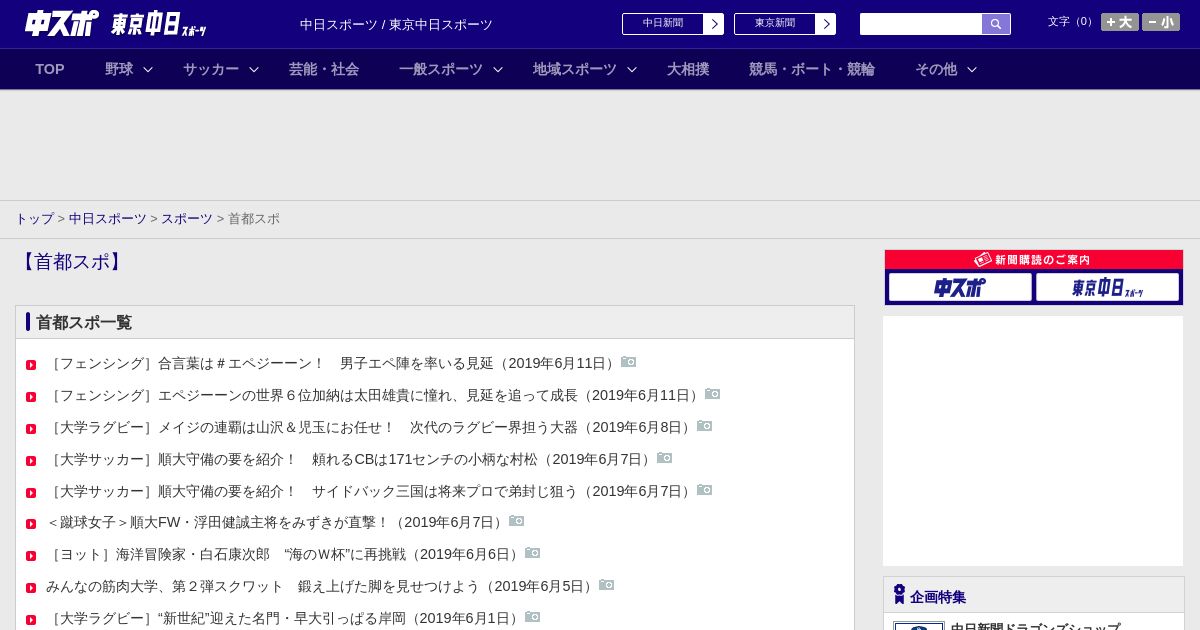
Task: Open the 競馬・ボート・競輪 menu item
Action: click(812, 69)
